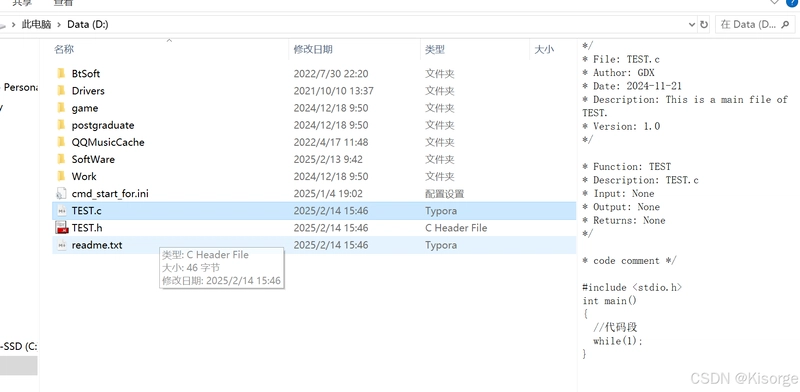
Task: Focus the 在 Data (D...) search box
Action: coord(755,24)
